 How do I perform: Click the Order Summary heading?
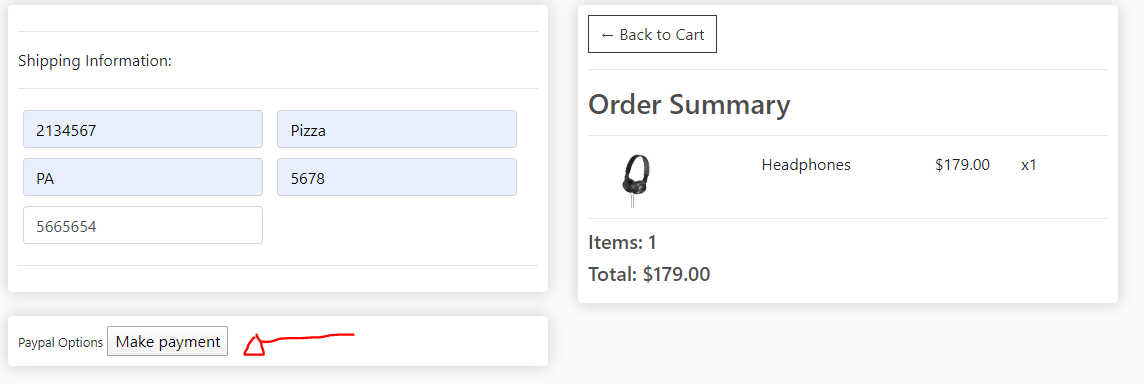point(689,105)
